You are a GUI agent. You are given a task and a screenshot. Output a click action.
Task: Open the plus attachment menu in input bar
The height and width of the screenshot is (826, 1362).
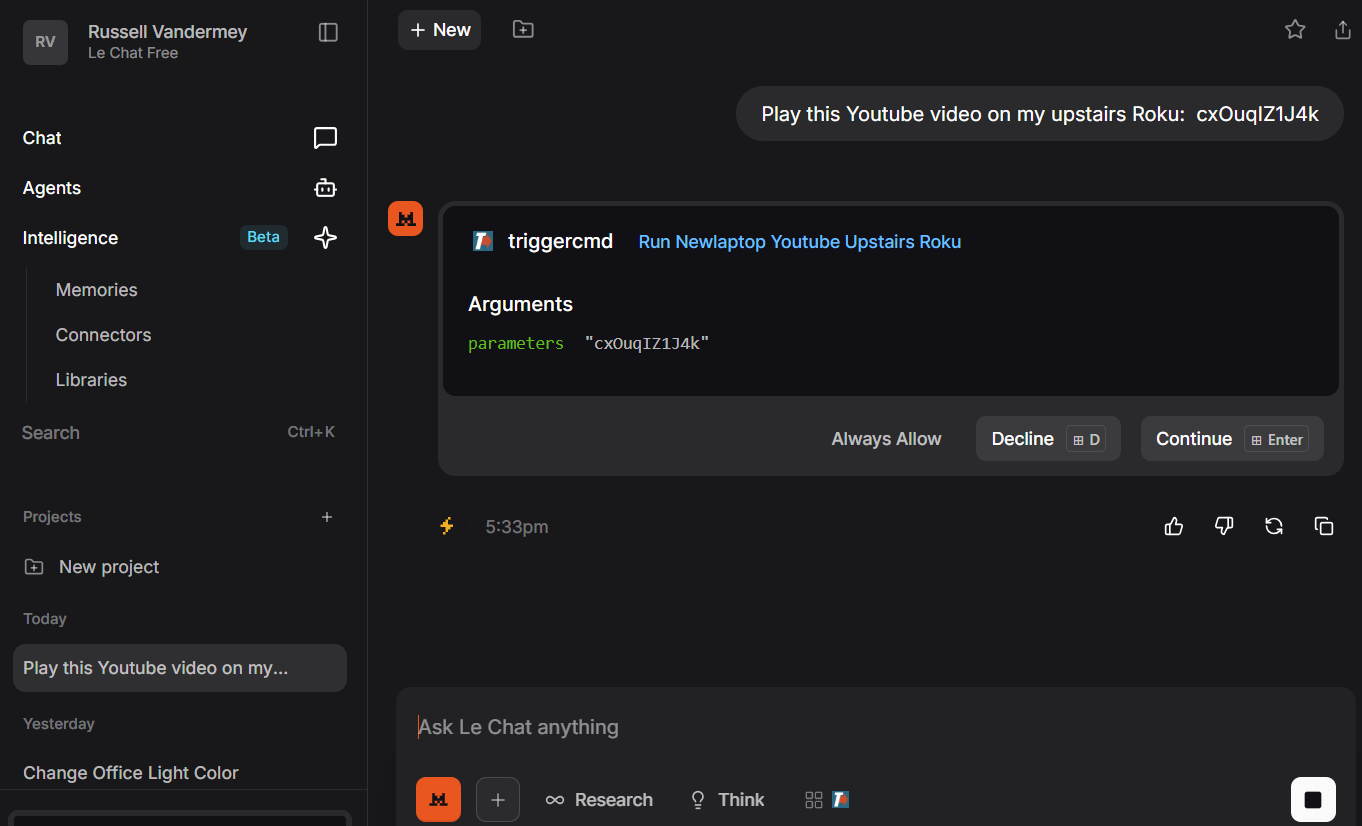[498, 800]
